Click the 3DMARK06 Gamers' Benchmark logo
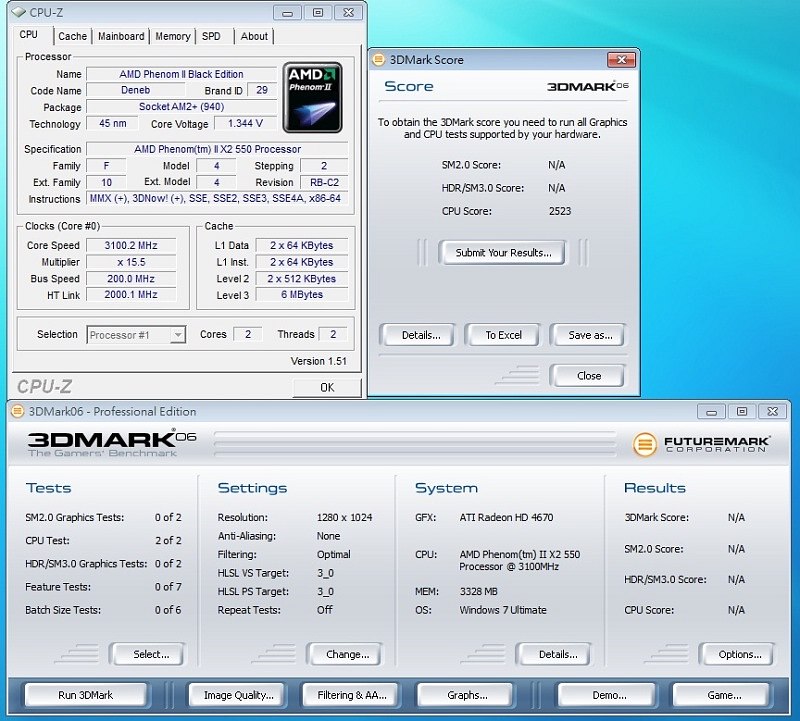This screenshot has width=800, height=721. (112, 444)
